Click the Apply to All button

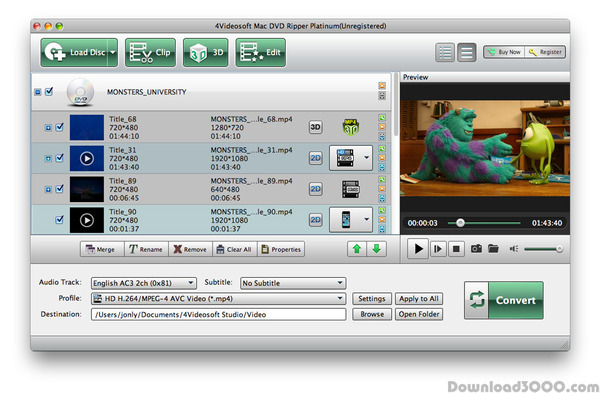tap(419, 299)
